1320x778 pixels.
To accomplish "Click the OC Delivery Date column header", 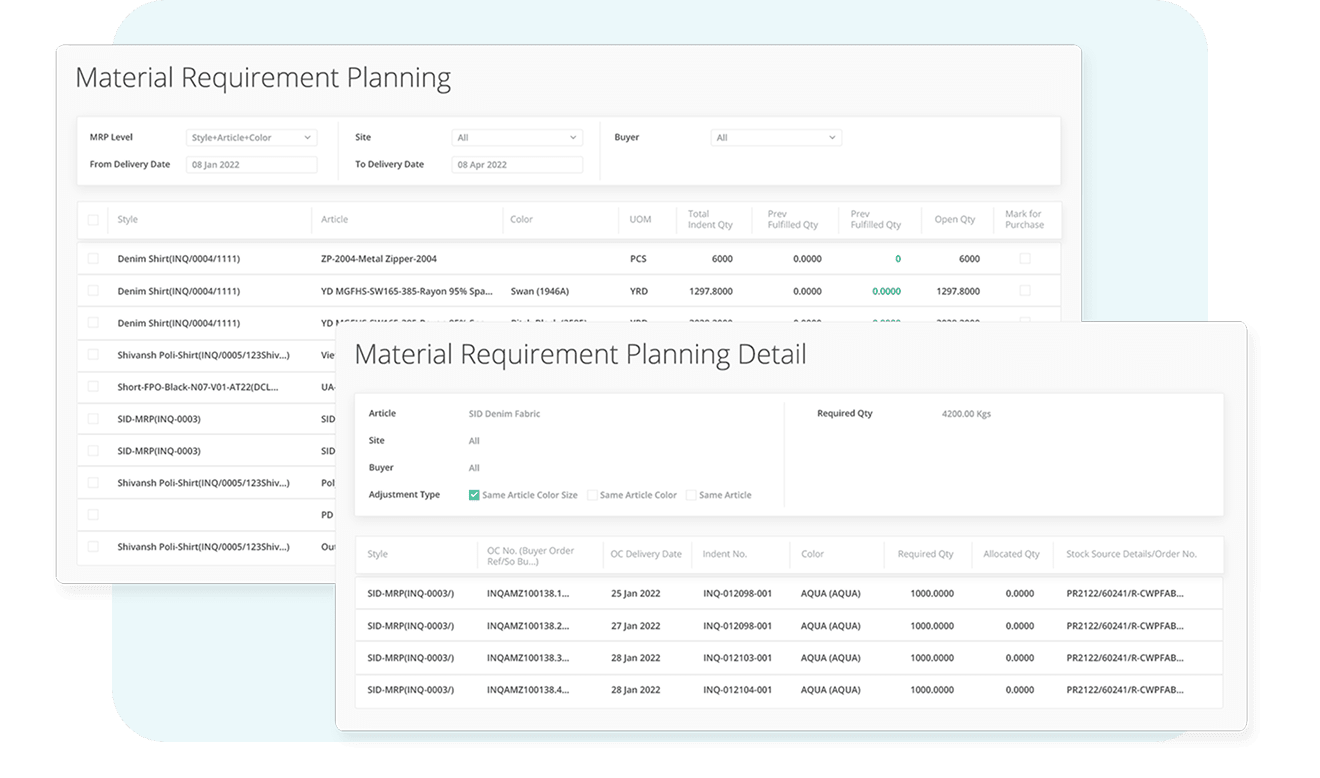I will pos(646,554).
